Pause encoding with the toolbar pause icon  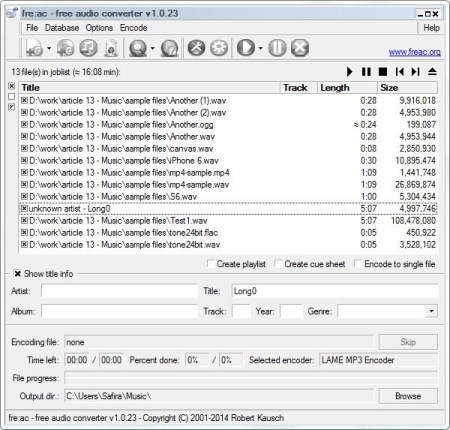pyautogui.click(x=277, y=48)
